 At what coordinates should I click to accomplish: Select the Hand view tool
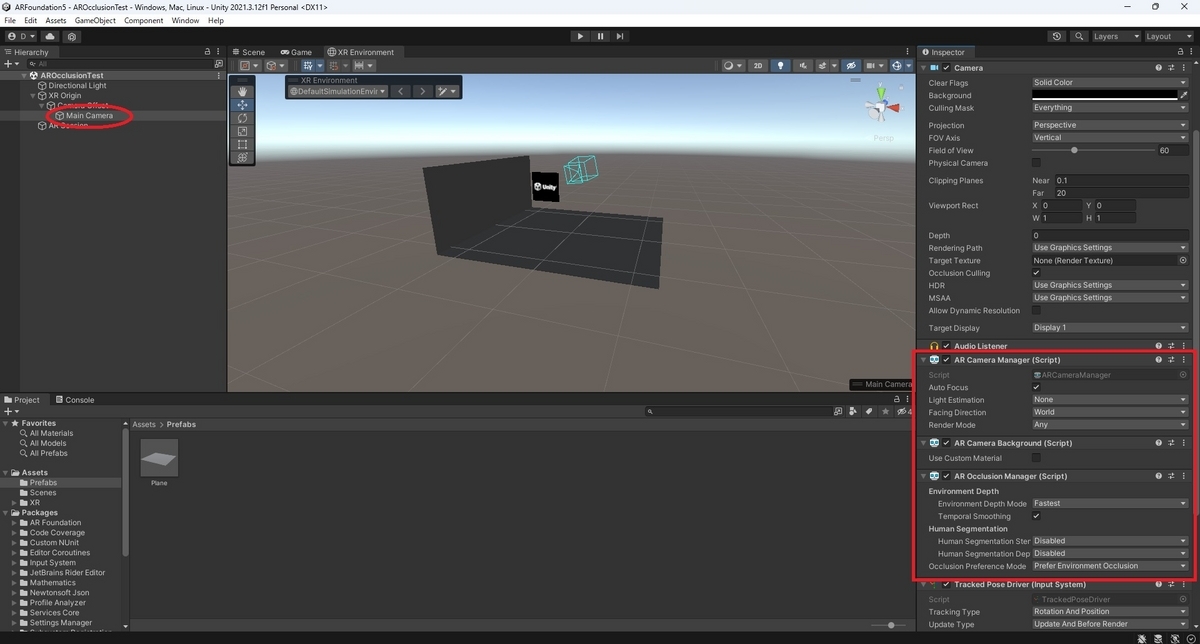pos(242,91)
